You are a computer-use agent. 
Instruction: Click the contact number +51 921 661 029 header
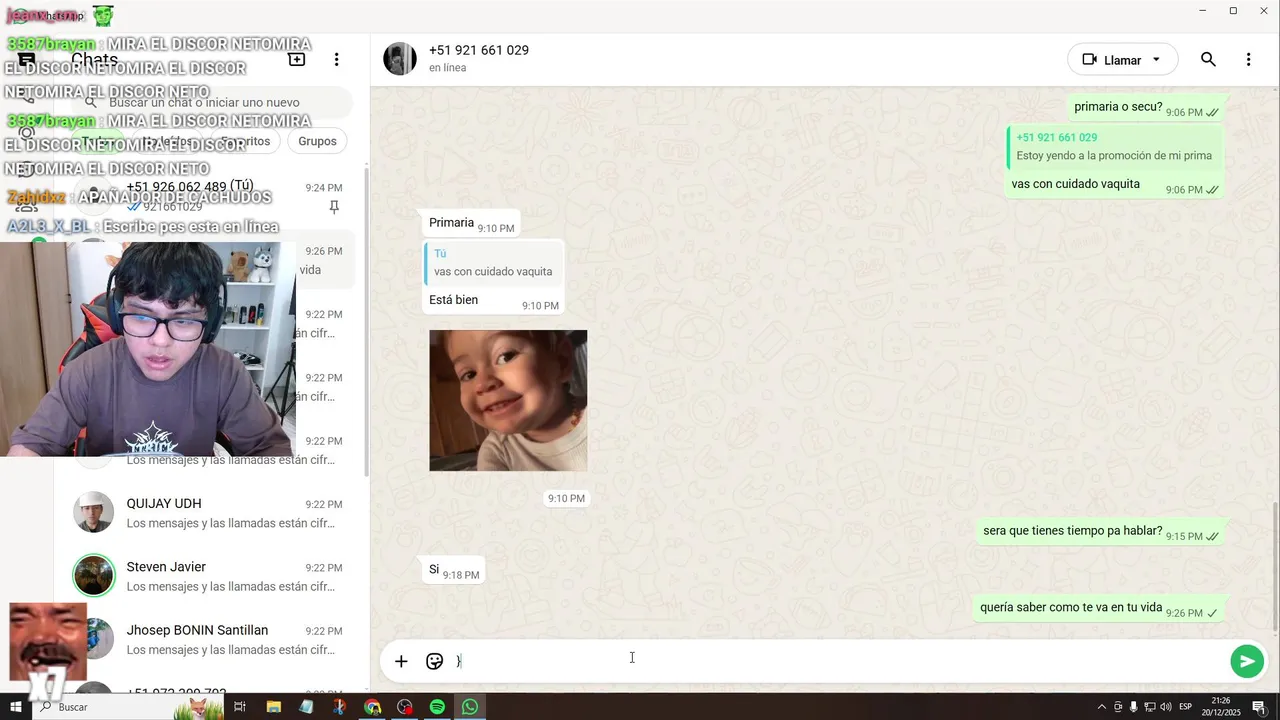tap(479, 50)
